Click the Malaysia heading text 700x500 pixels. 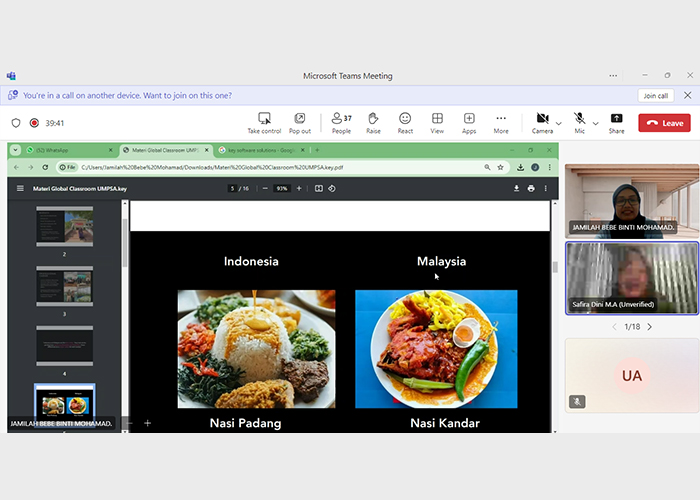click(x=442, y=262)
